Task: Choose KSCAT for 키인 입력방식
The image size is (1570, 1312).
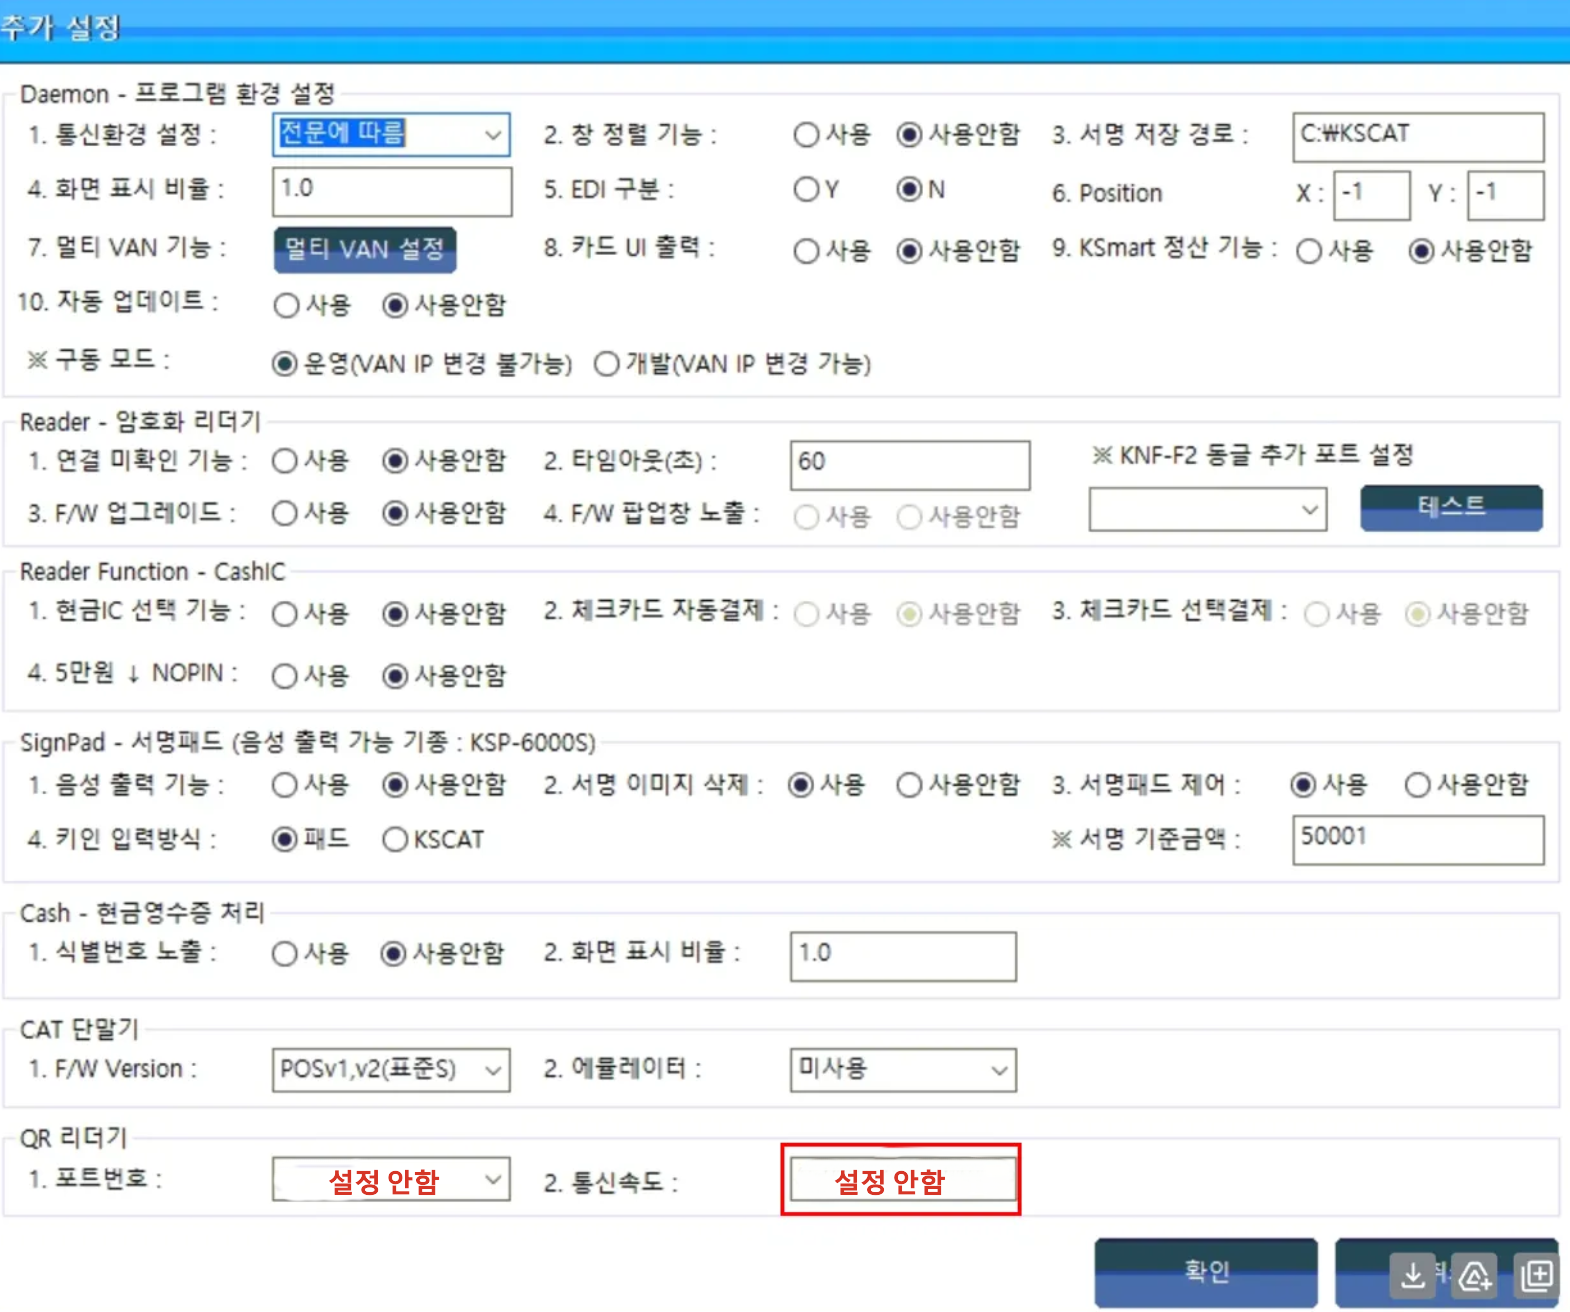Action: click(x=433, y=839)
